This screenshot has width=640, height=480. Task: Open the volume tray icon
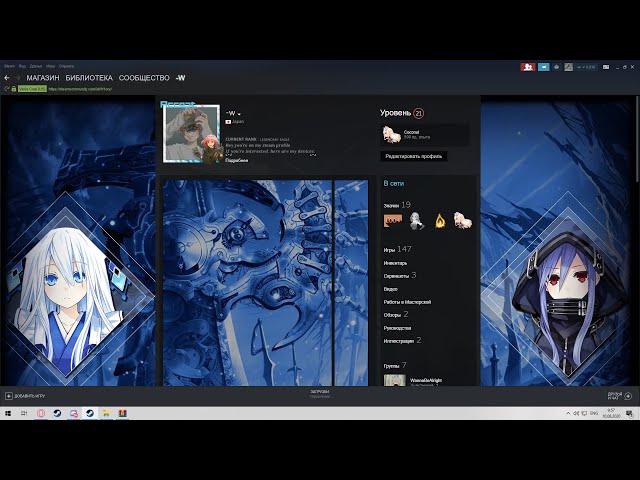coord(576,413)
